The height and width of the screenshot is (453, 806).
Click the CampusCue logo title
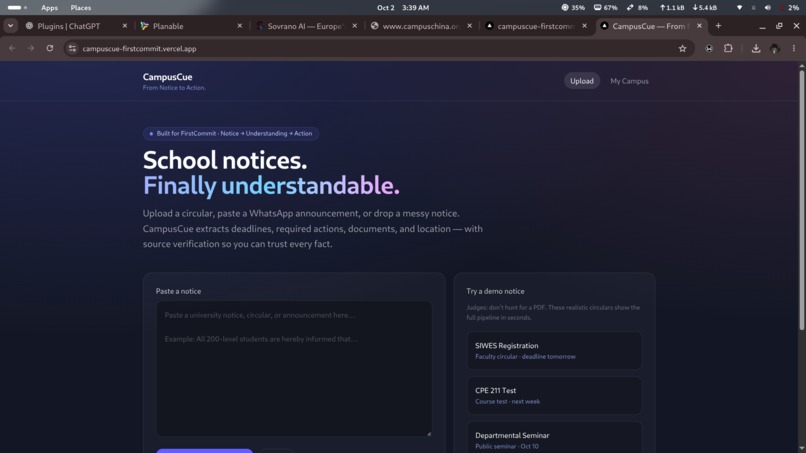168,77
